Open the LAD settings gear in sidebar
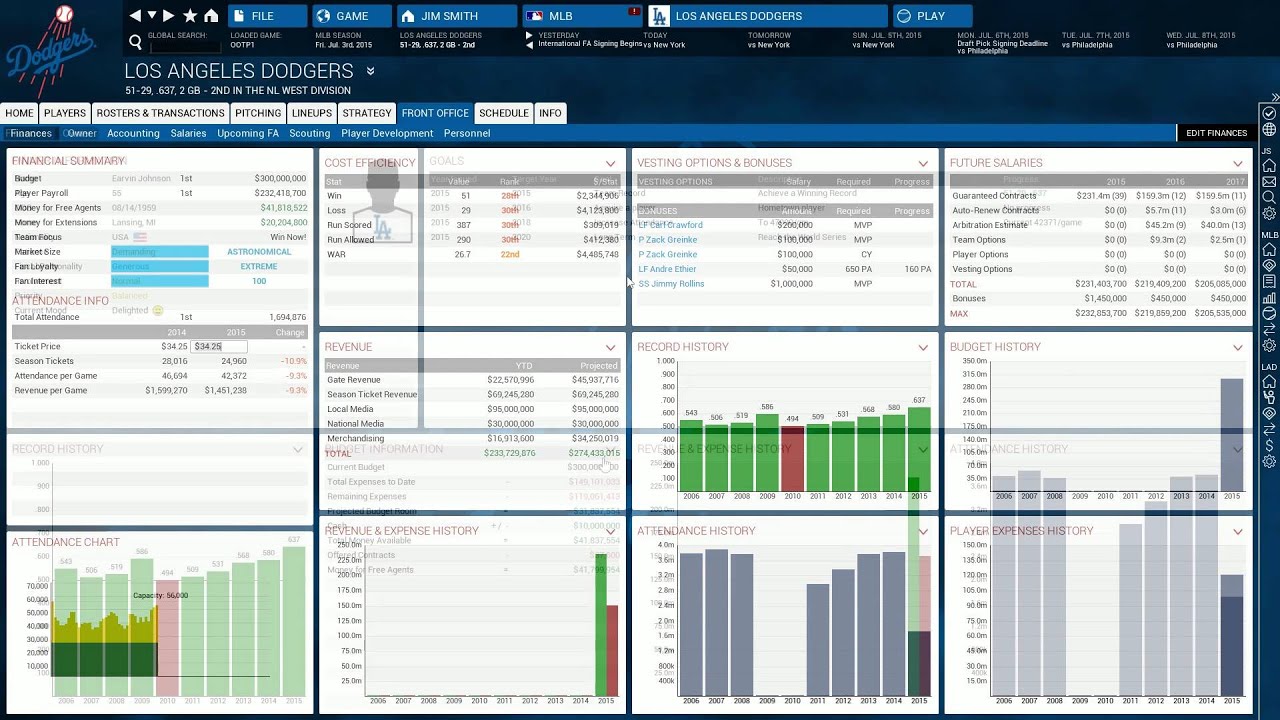Viewport: 1280px width, 720px height. tap(1269, 462)
